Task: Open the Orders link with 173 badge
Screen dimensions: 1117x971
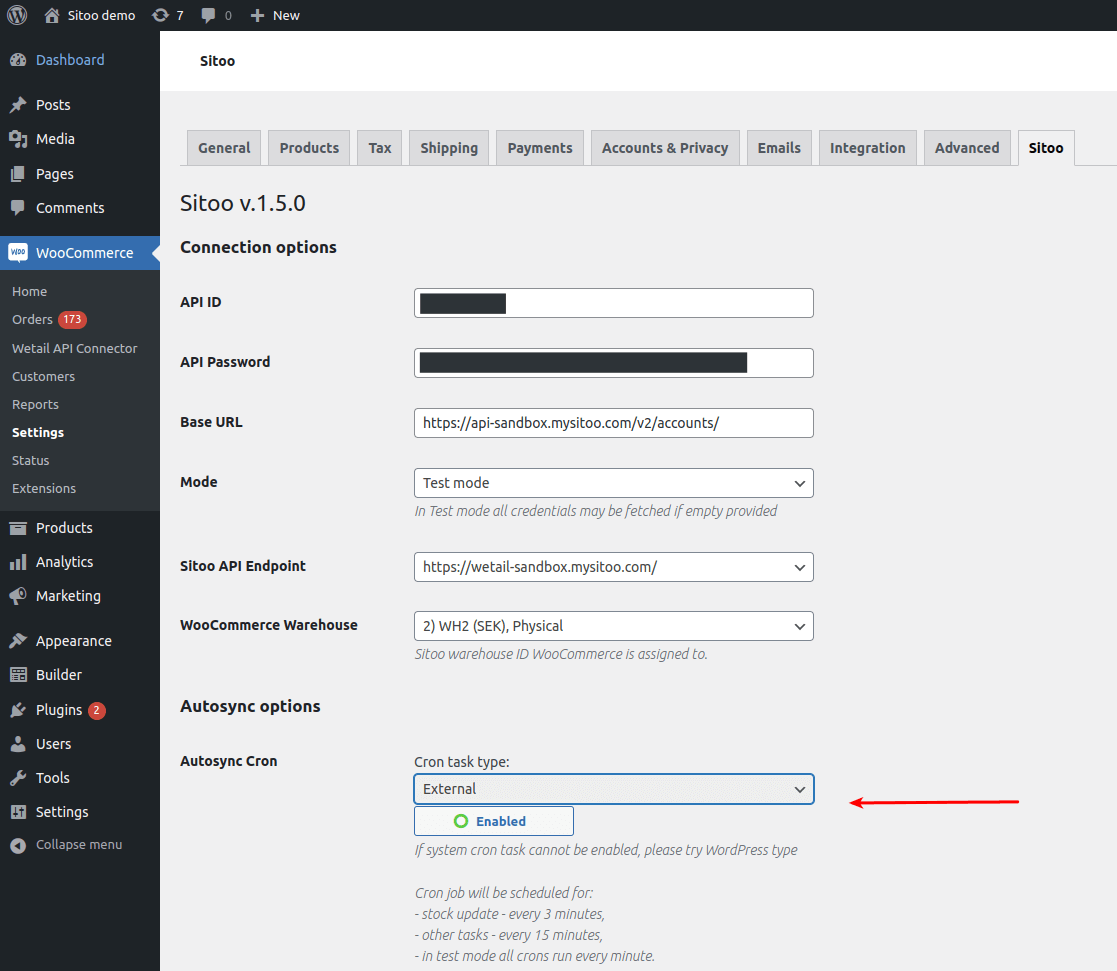Action: [x=33, y=320]
